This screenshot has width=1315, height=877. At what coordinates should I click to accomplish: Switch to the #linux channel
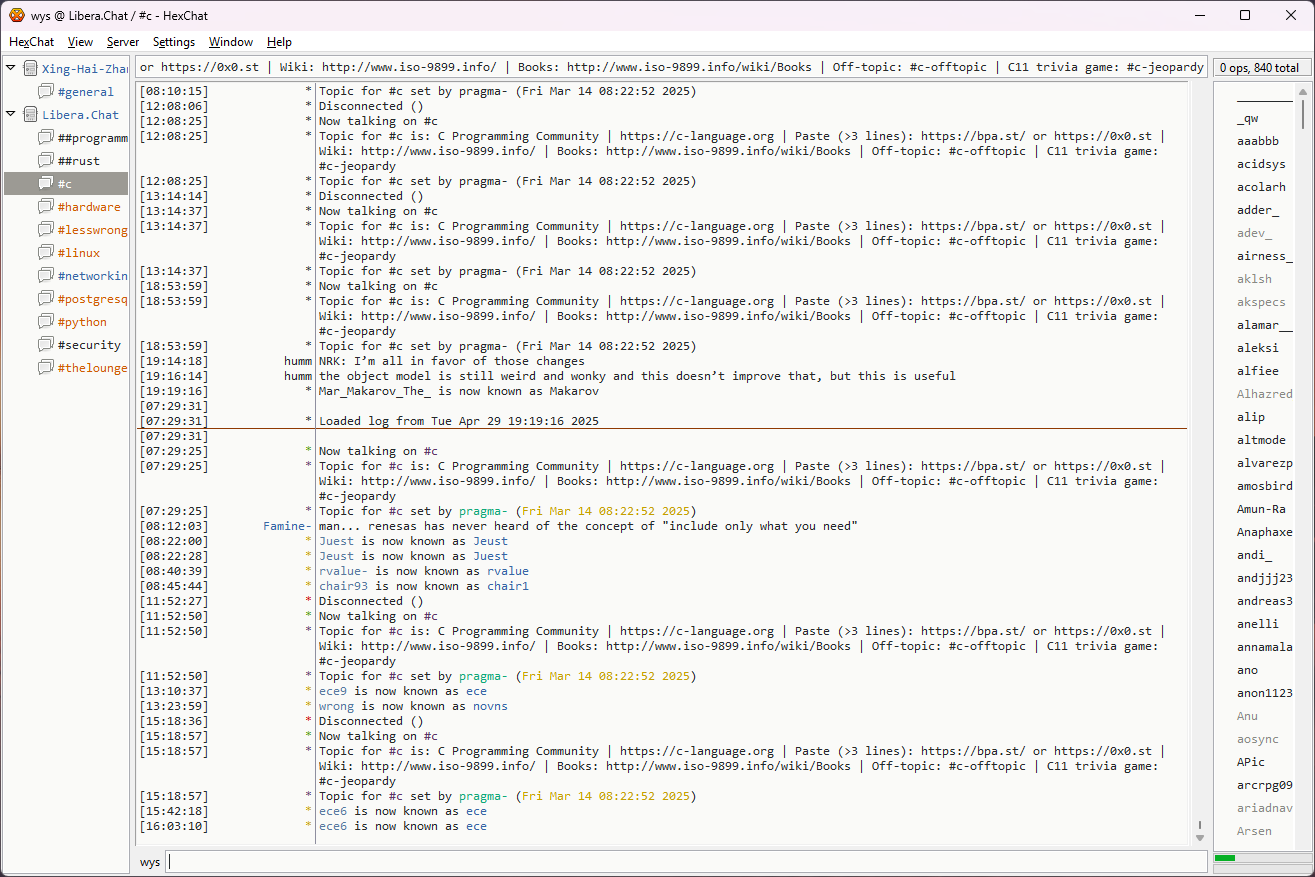point(79,253)
